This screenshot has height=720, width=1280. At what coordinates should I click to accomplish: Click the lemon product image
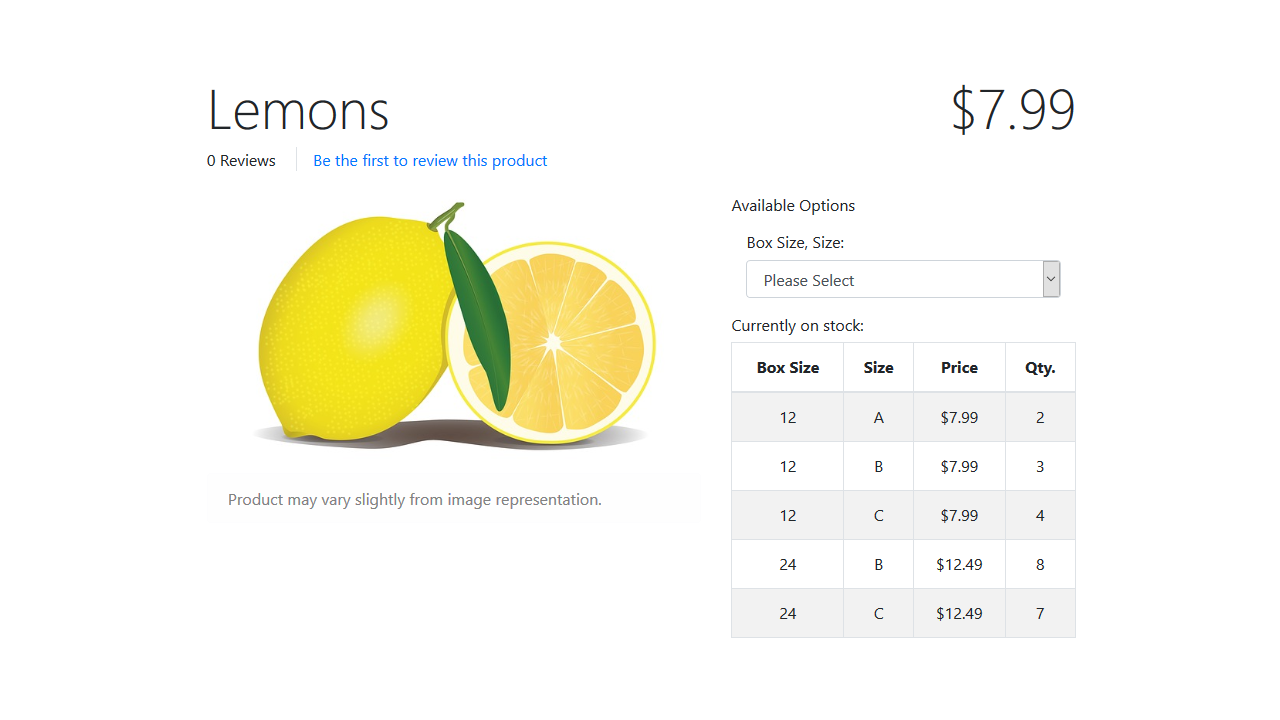454,325
